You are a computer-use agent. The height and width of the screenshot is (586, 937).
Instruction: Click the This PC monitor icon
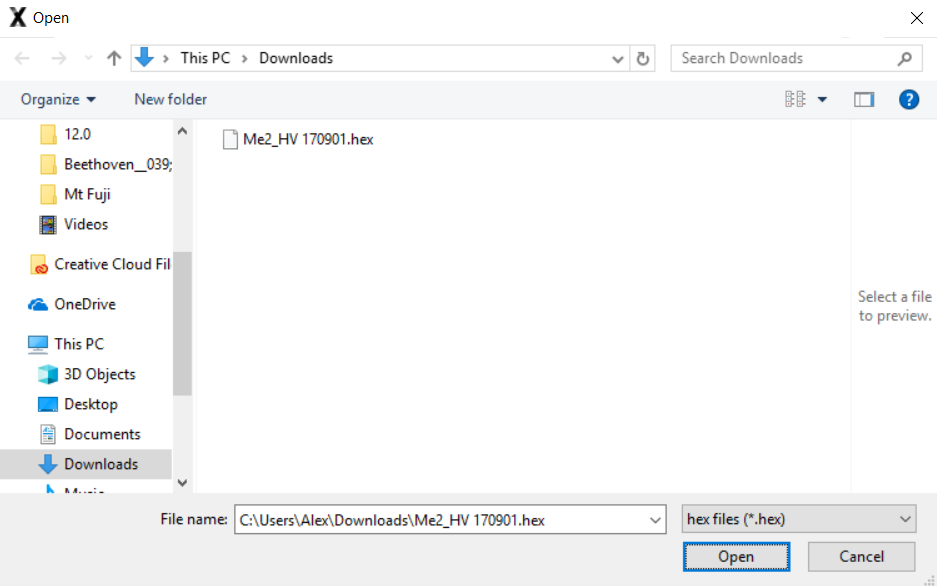38,344
